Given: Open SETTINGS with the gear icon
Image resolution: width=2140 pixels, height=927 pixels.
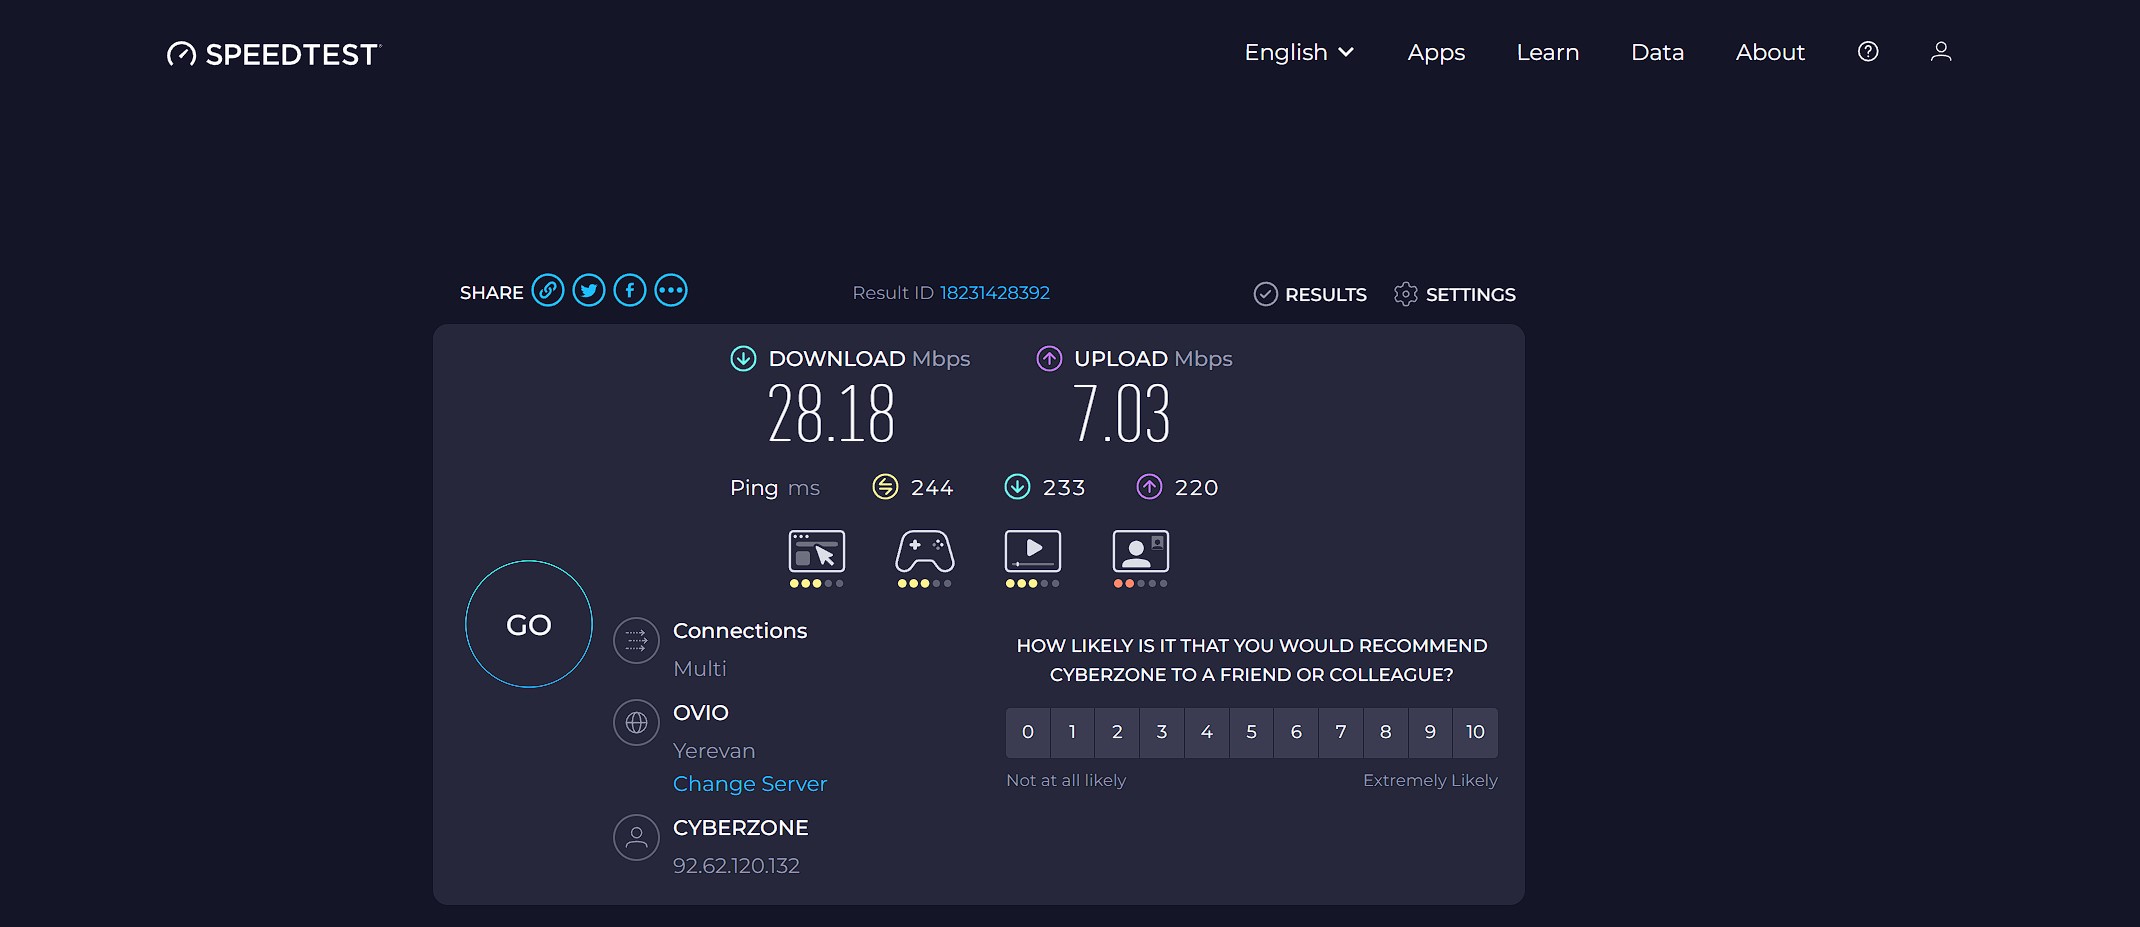Looking at the screenshot, I should coord(1455,294).
